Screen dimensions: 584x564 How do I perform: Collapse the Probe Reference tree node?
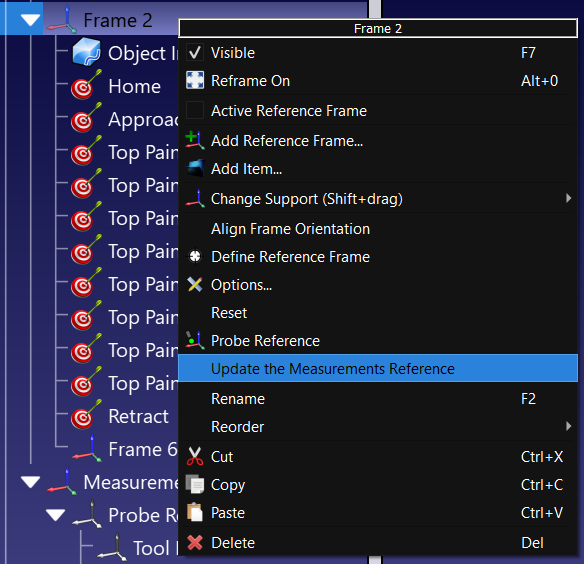pyautogui.click(x=55, y=515)
